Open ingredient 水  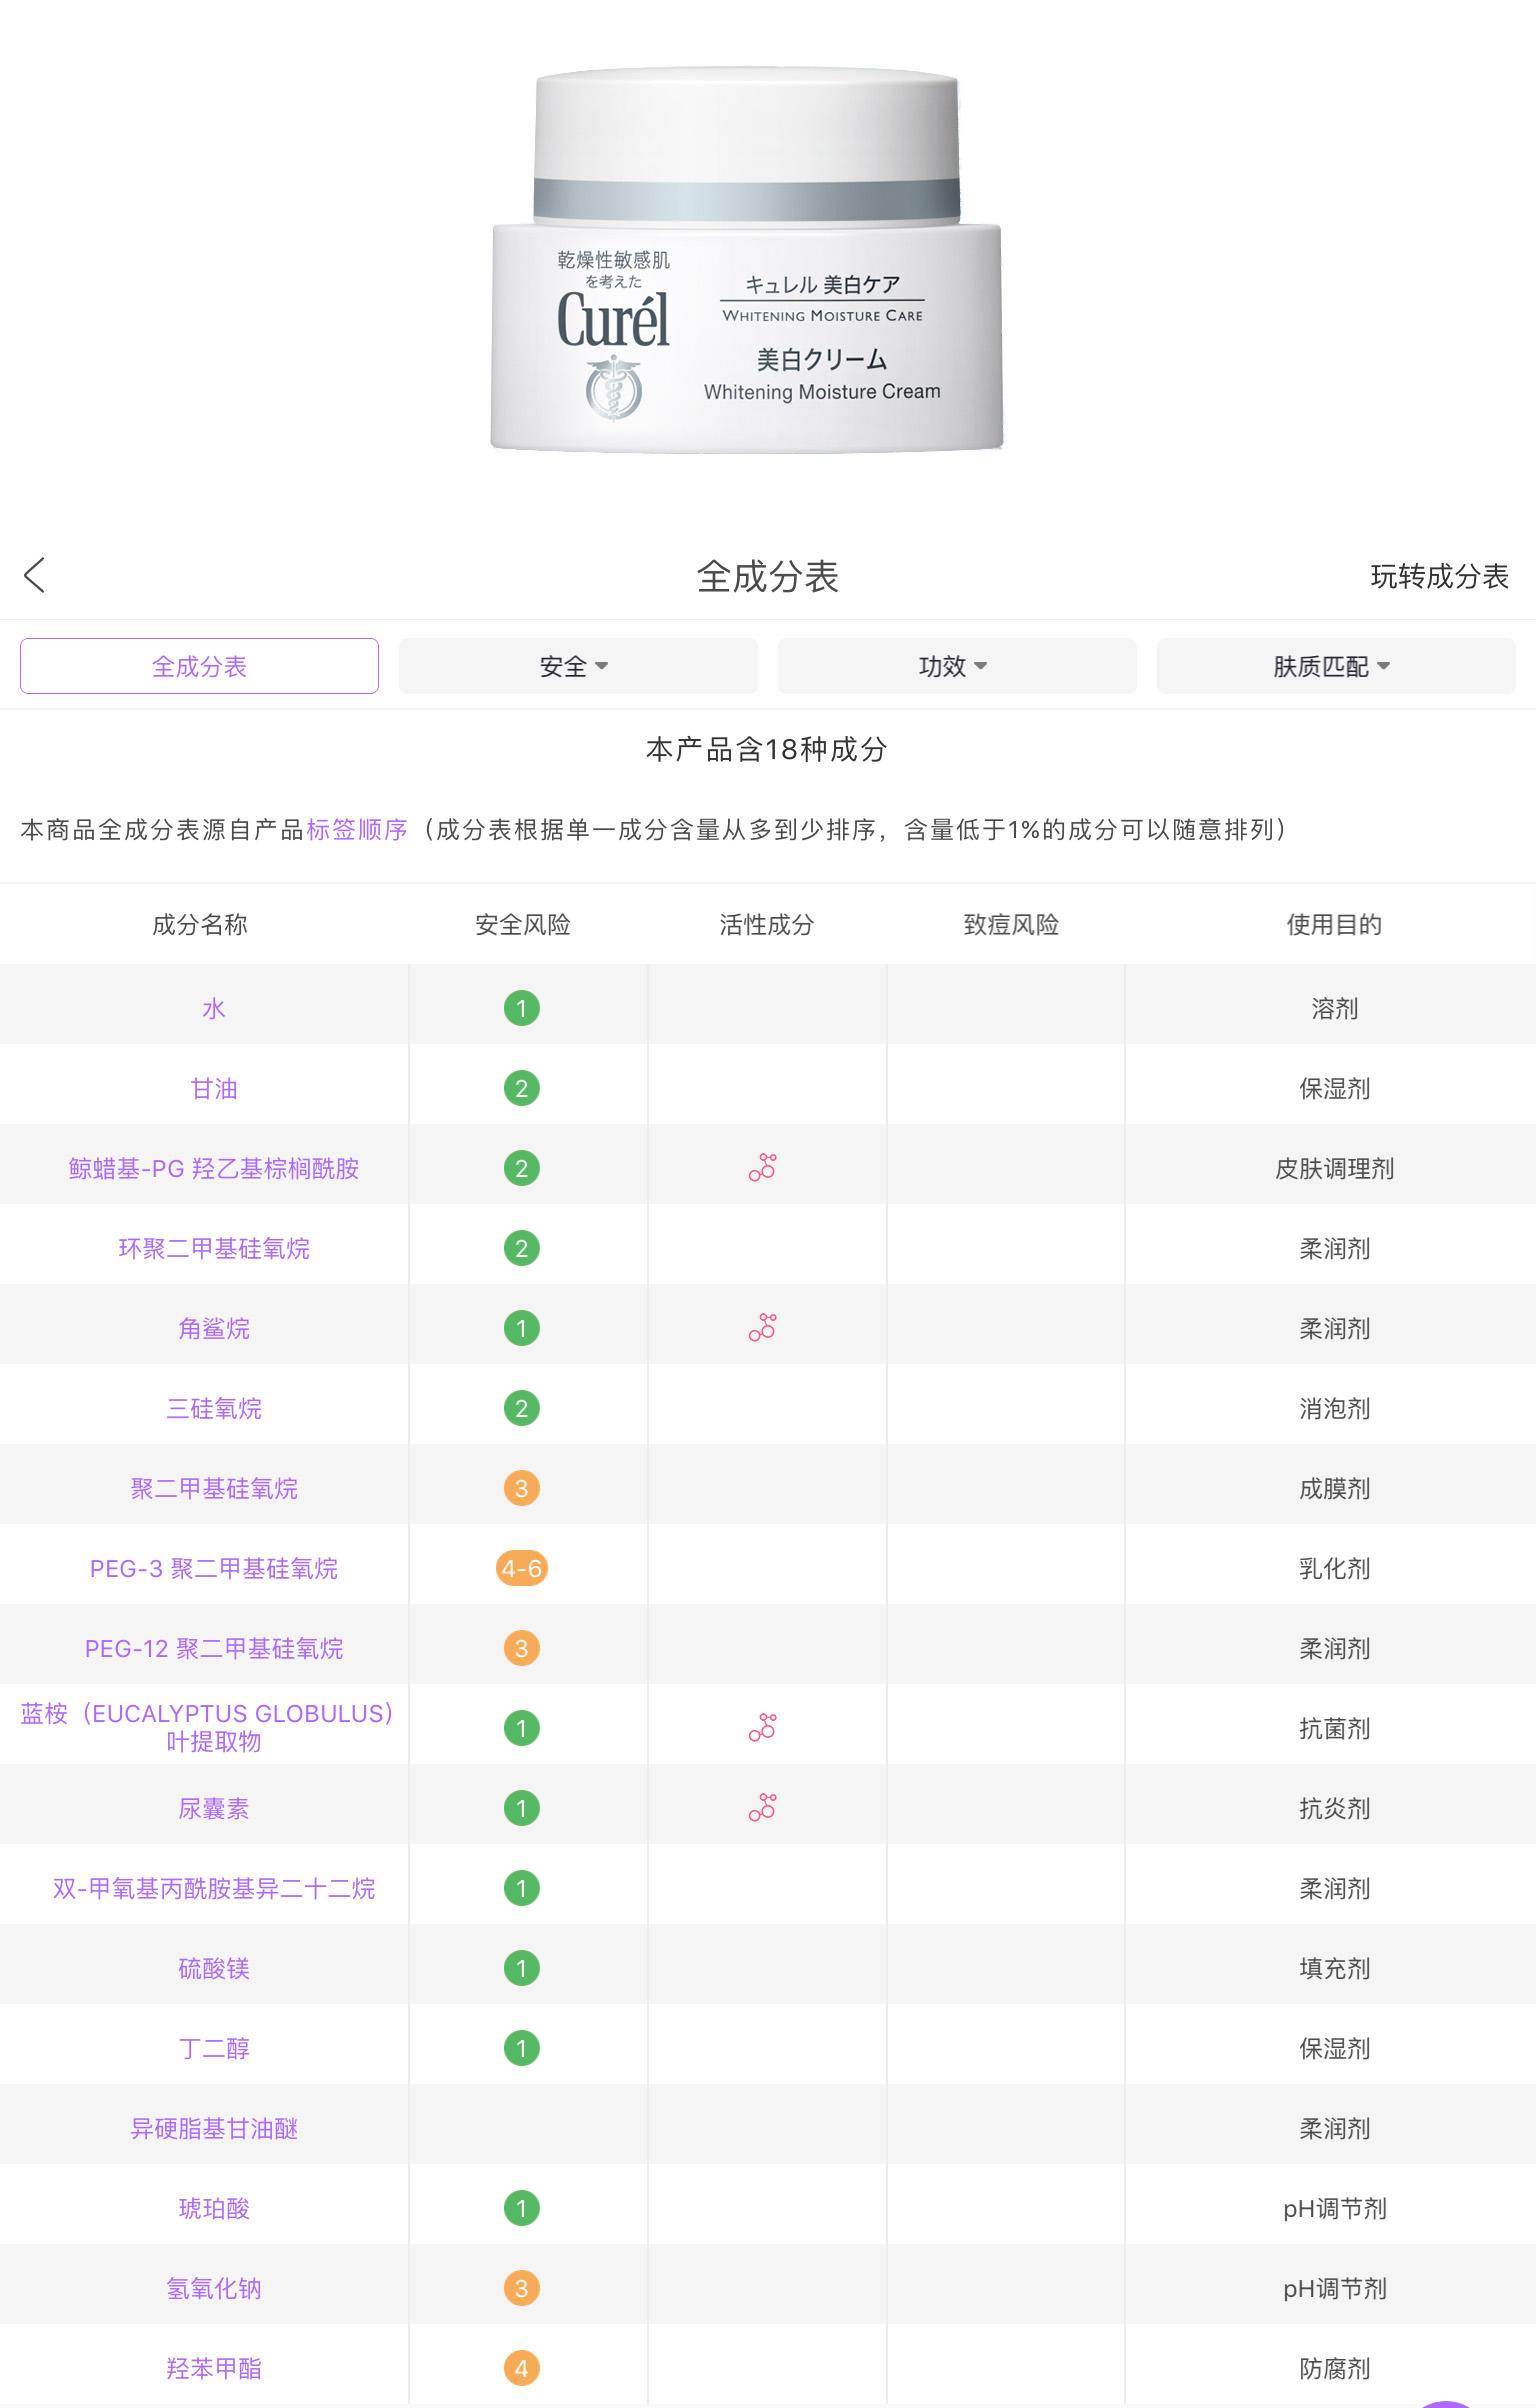click(x=214, y=1008)
